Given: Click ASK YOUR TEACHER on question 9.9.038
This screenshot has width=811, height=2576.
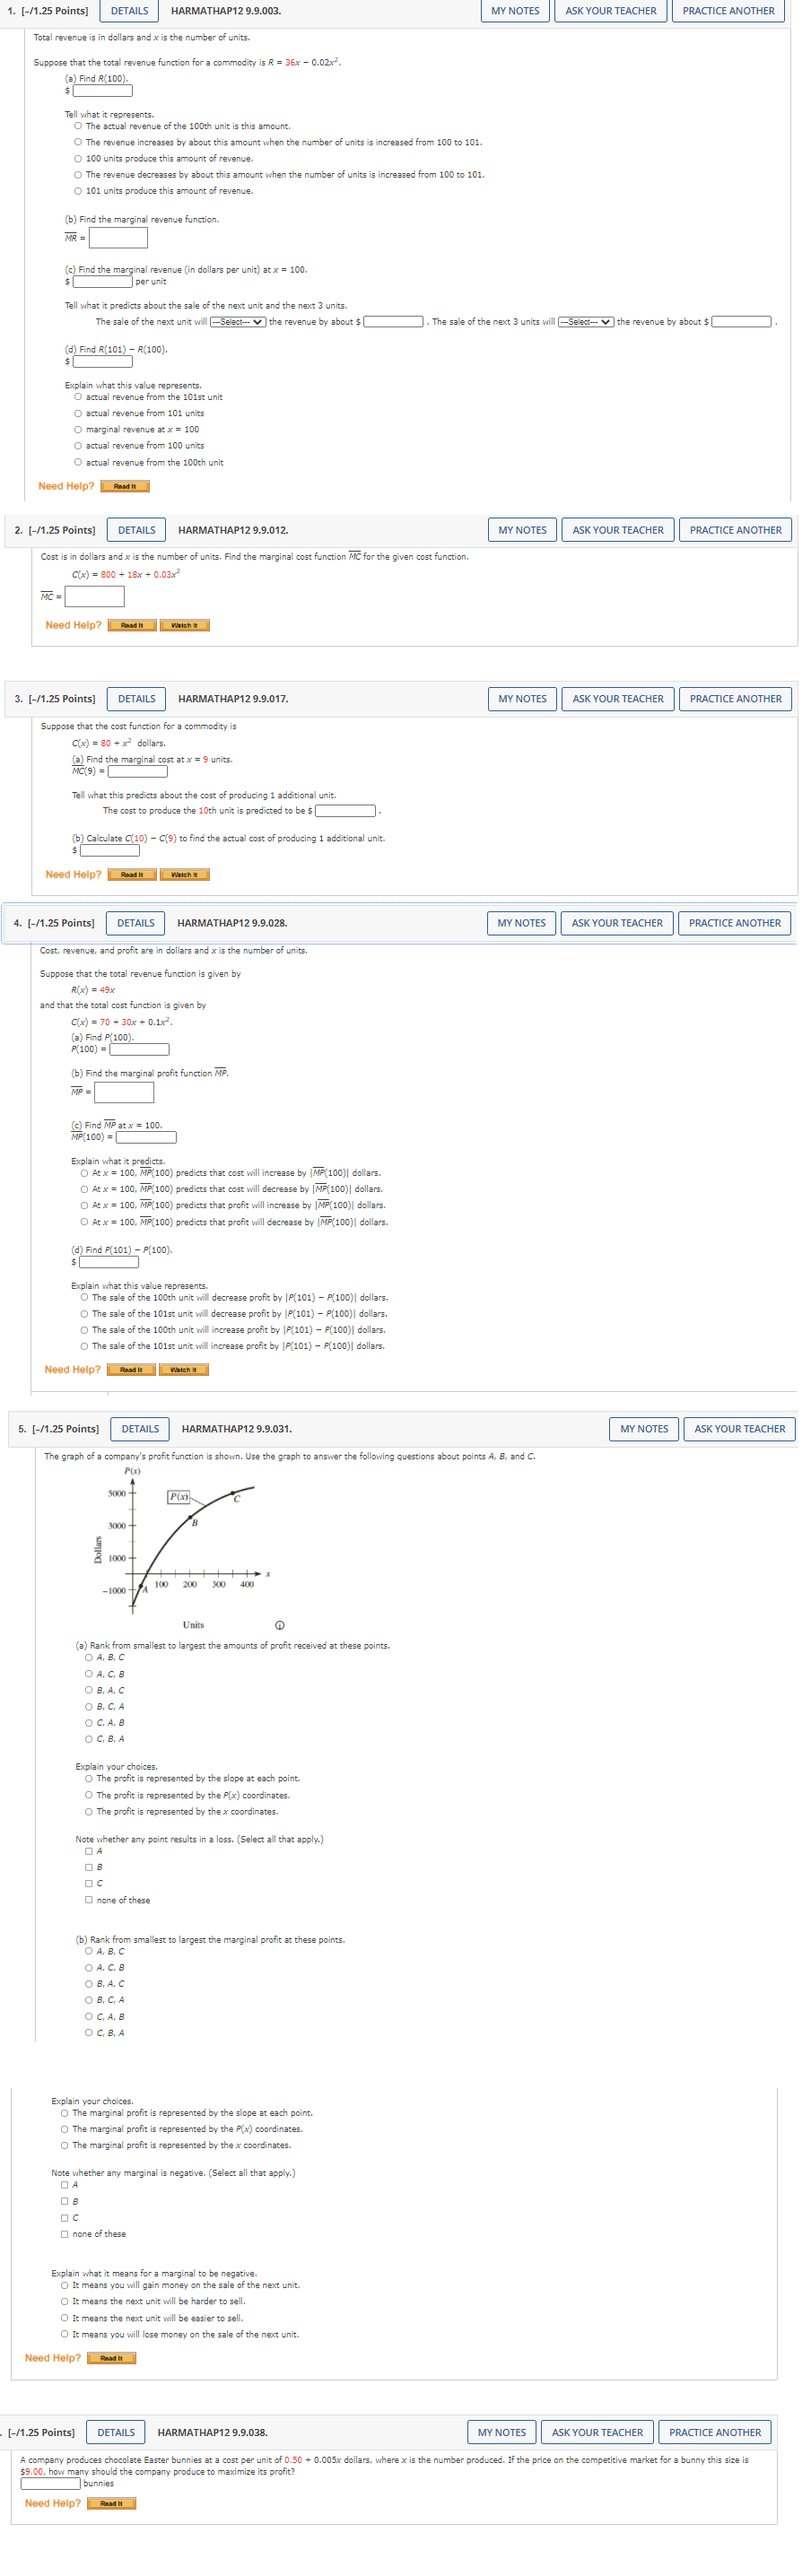Looking at the screenshot, I should pos(597,2432).
